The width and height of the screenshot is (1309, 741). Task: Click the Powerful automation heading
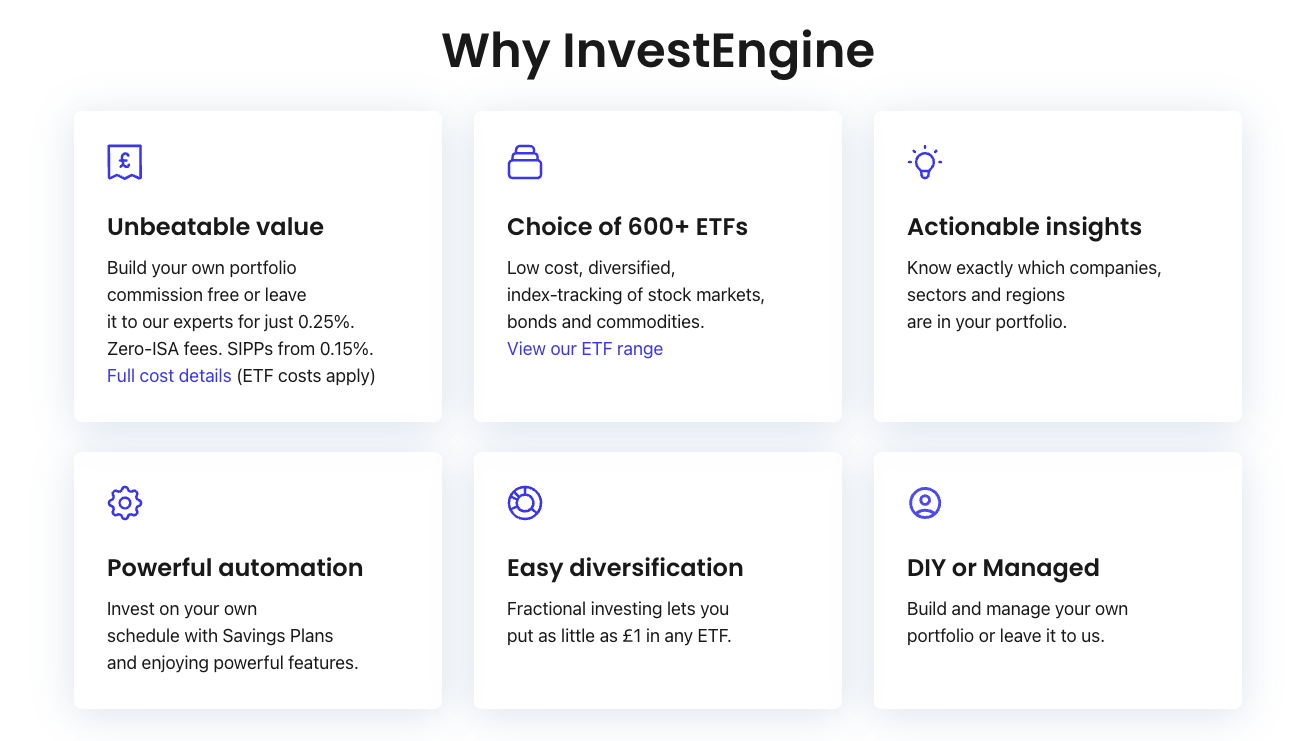pos(235,567)
